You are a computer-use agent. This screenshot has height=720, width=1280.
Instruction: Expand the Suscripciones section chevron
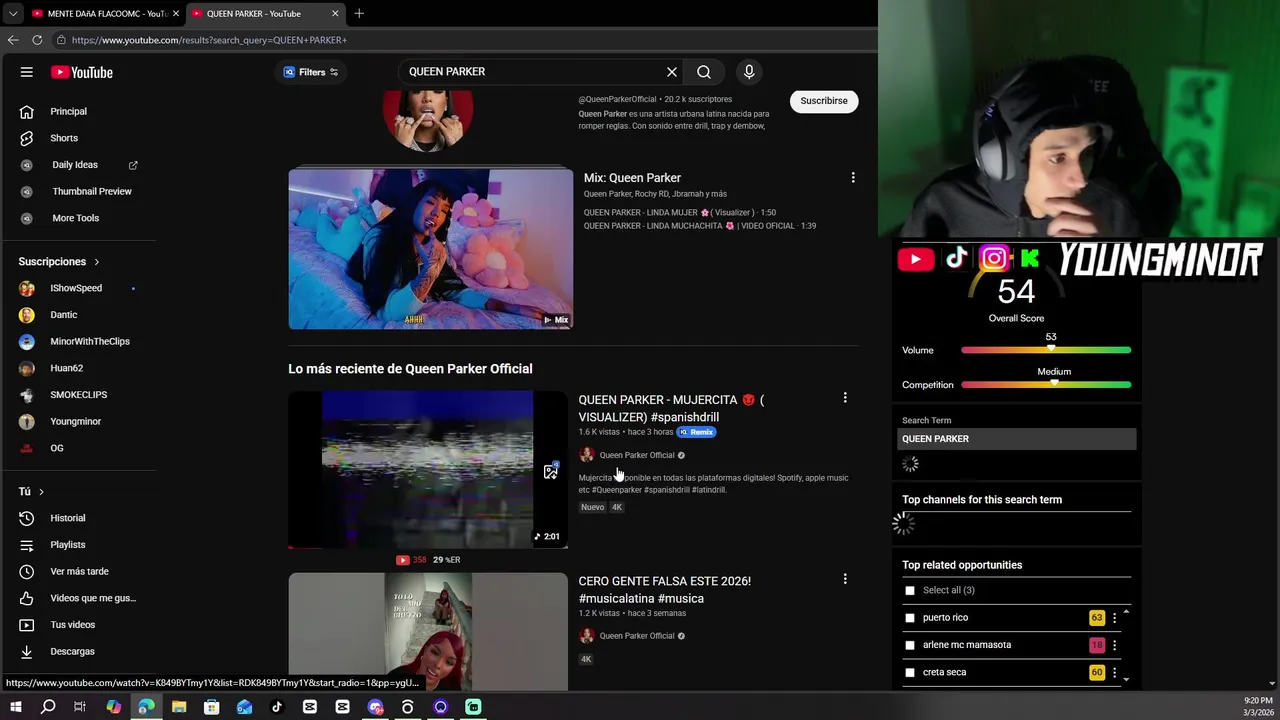pyautogui.click(x=97, y=262)
